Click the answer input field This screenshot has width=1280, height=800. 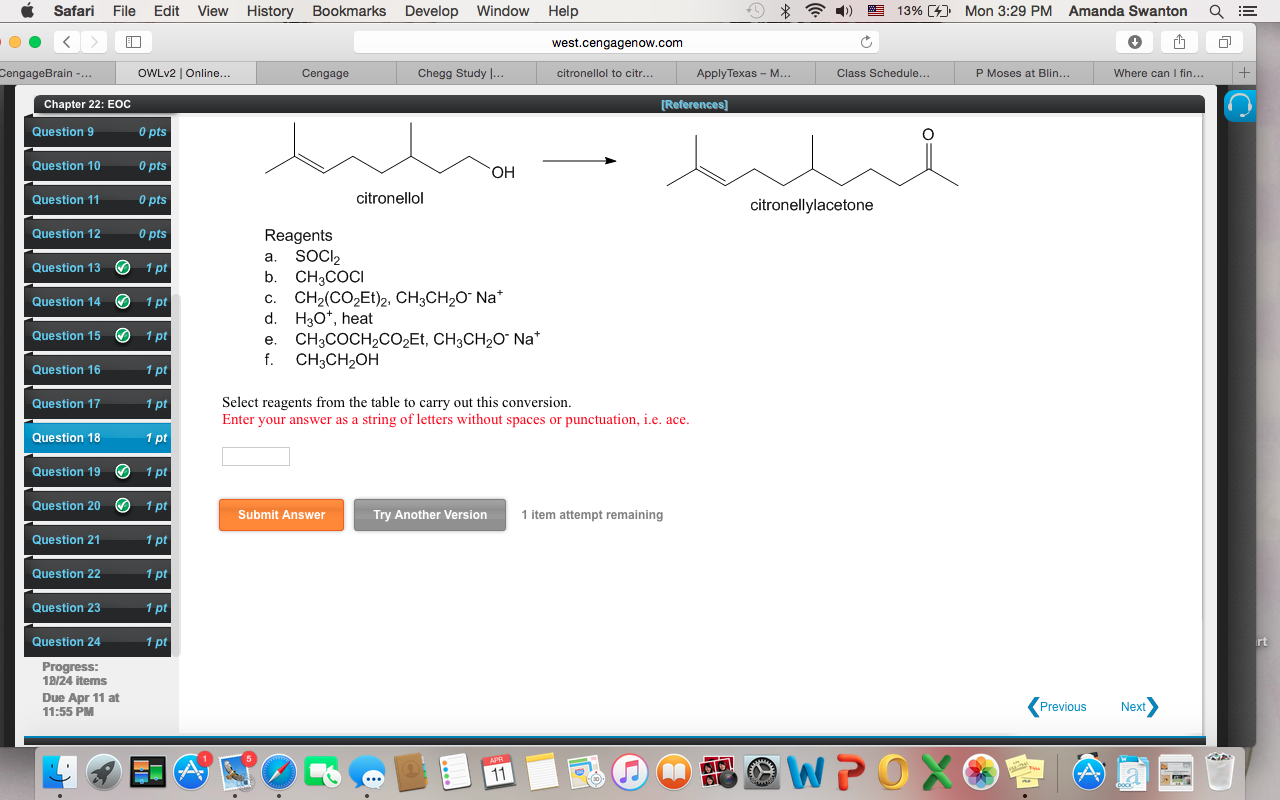255,456
